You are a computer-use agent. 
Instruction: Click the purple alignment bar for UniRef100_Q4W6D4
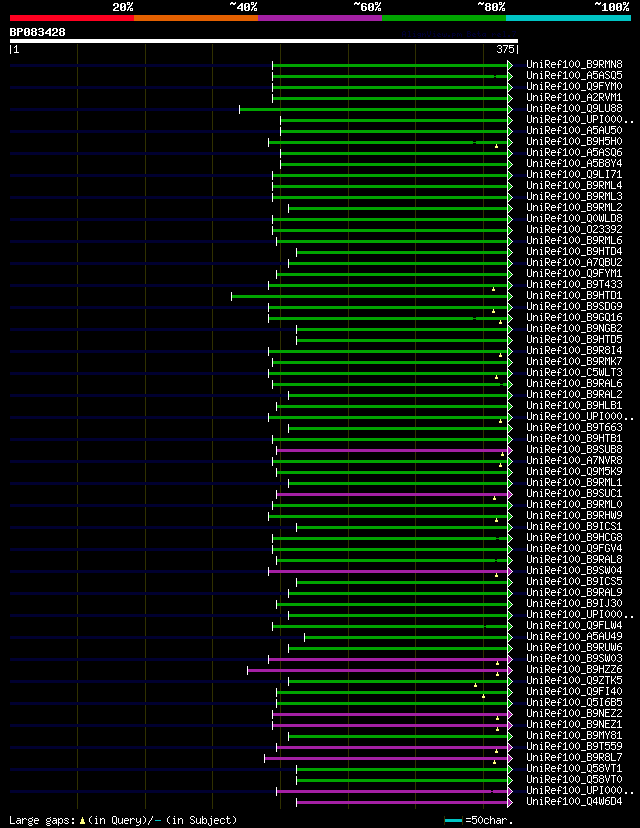tap(402, 803)
